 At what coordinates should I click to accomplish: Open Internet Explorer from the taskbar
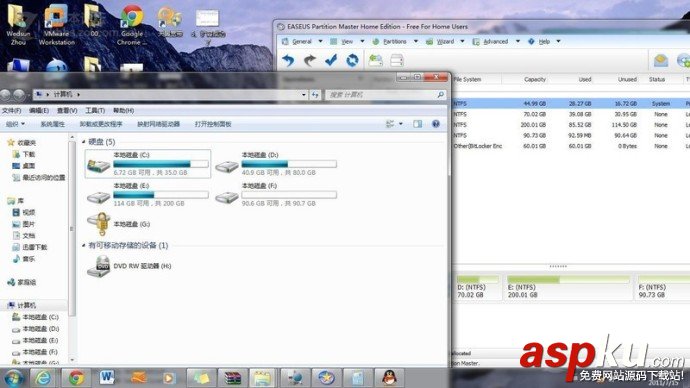(43, 377)
